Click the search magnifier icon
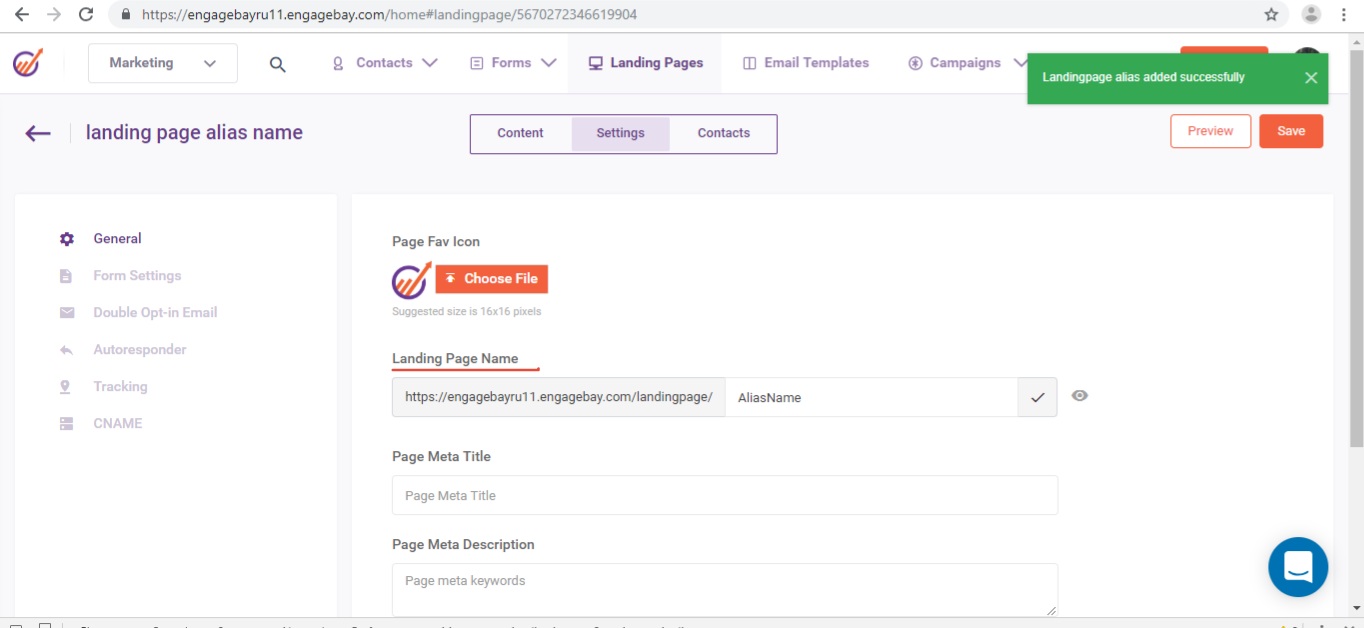 click(278, 64)
